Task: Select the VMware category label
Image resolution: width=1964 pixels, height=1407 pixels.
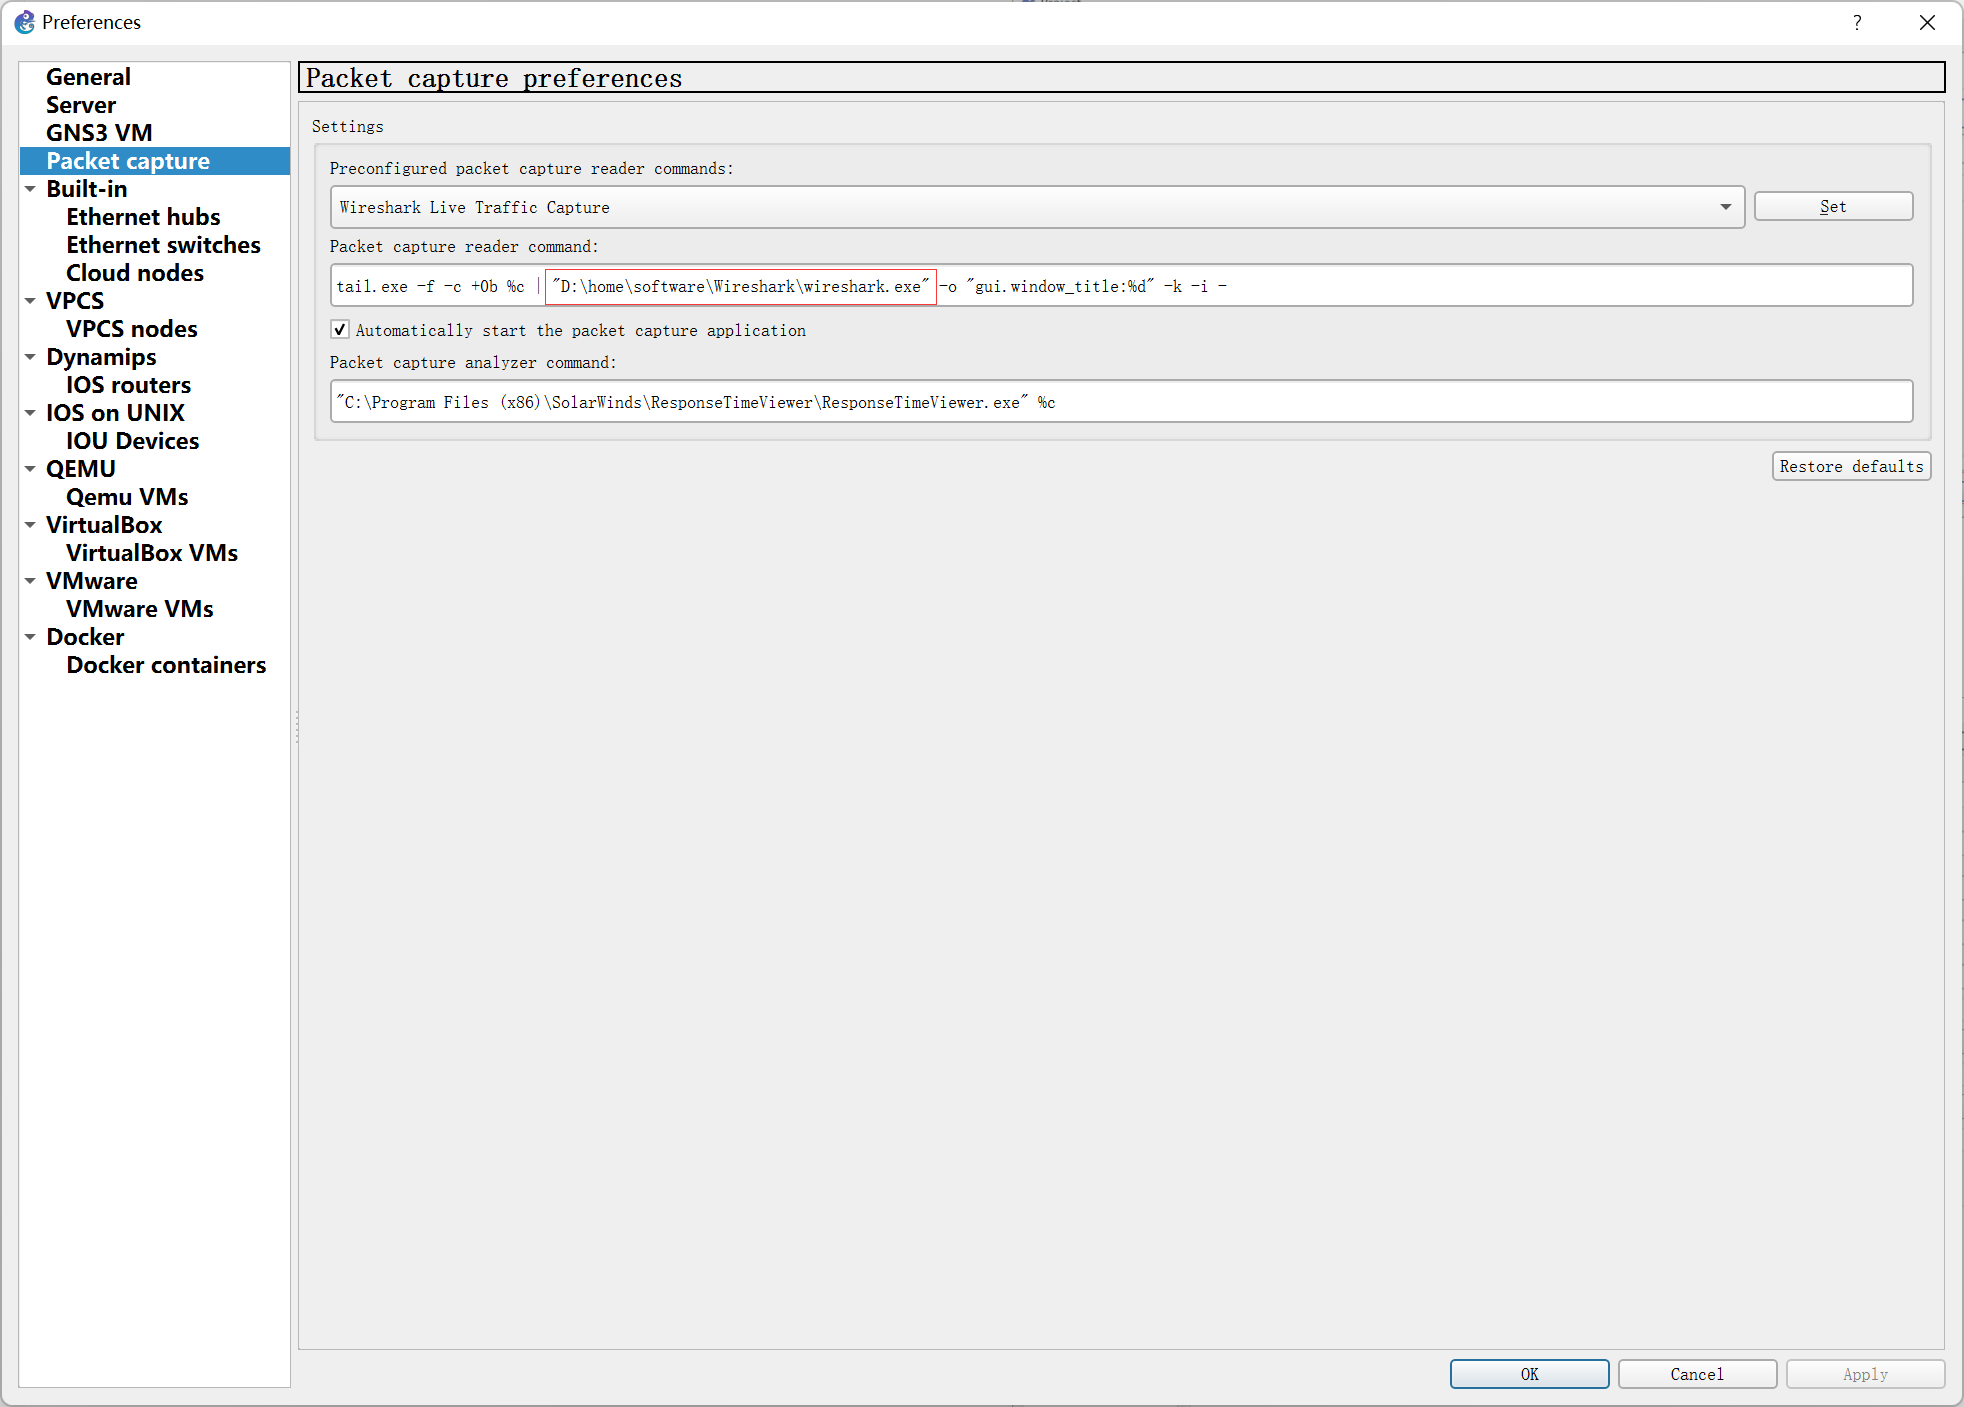Action: point(92,581)
